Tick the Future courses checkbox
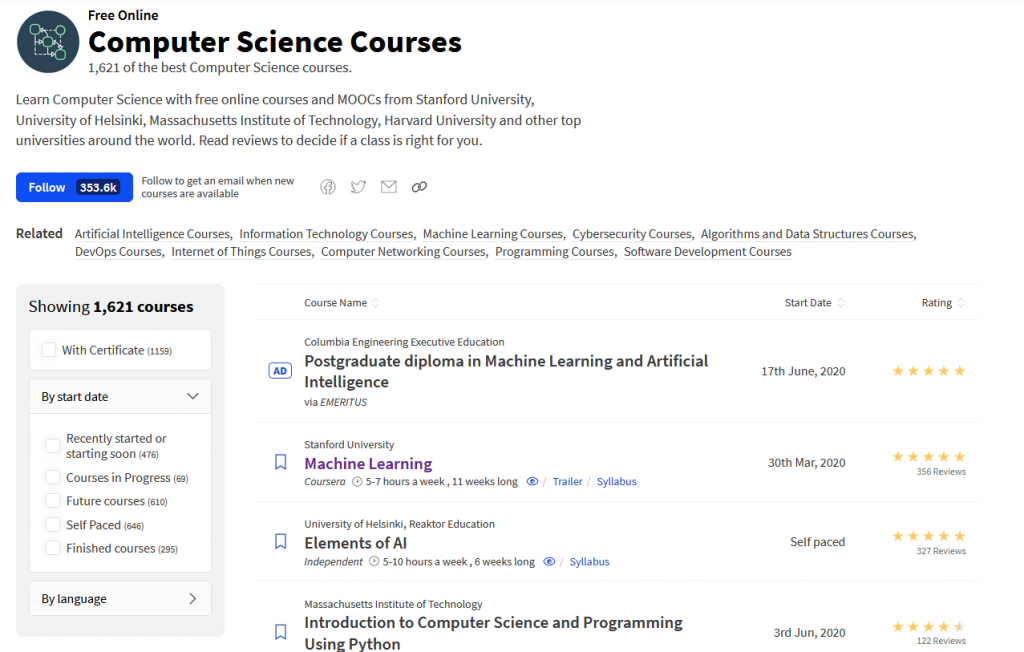Viewport: 1024px width, 652px height. pyautogui.click(x=53, y=501)
